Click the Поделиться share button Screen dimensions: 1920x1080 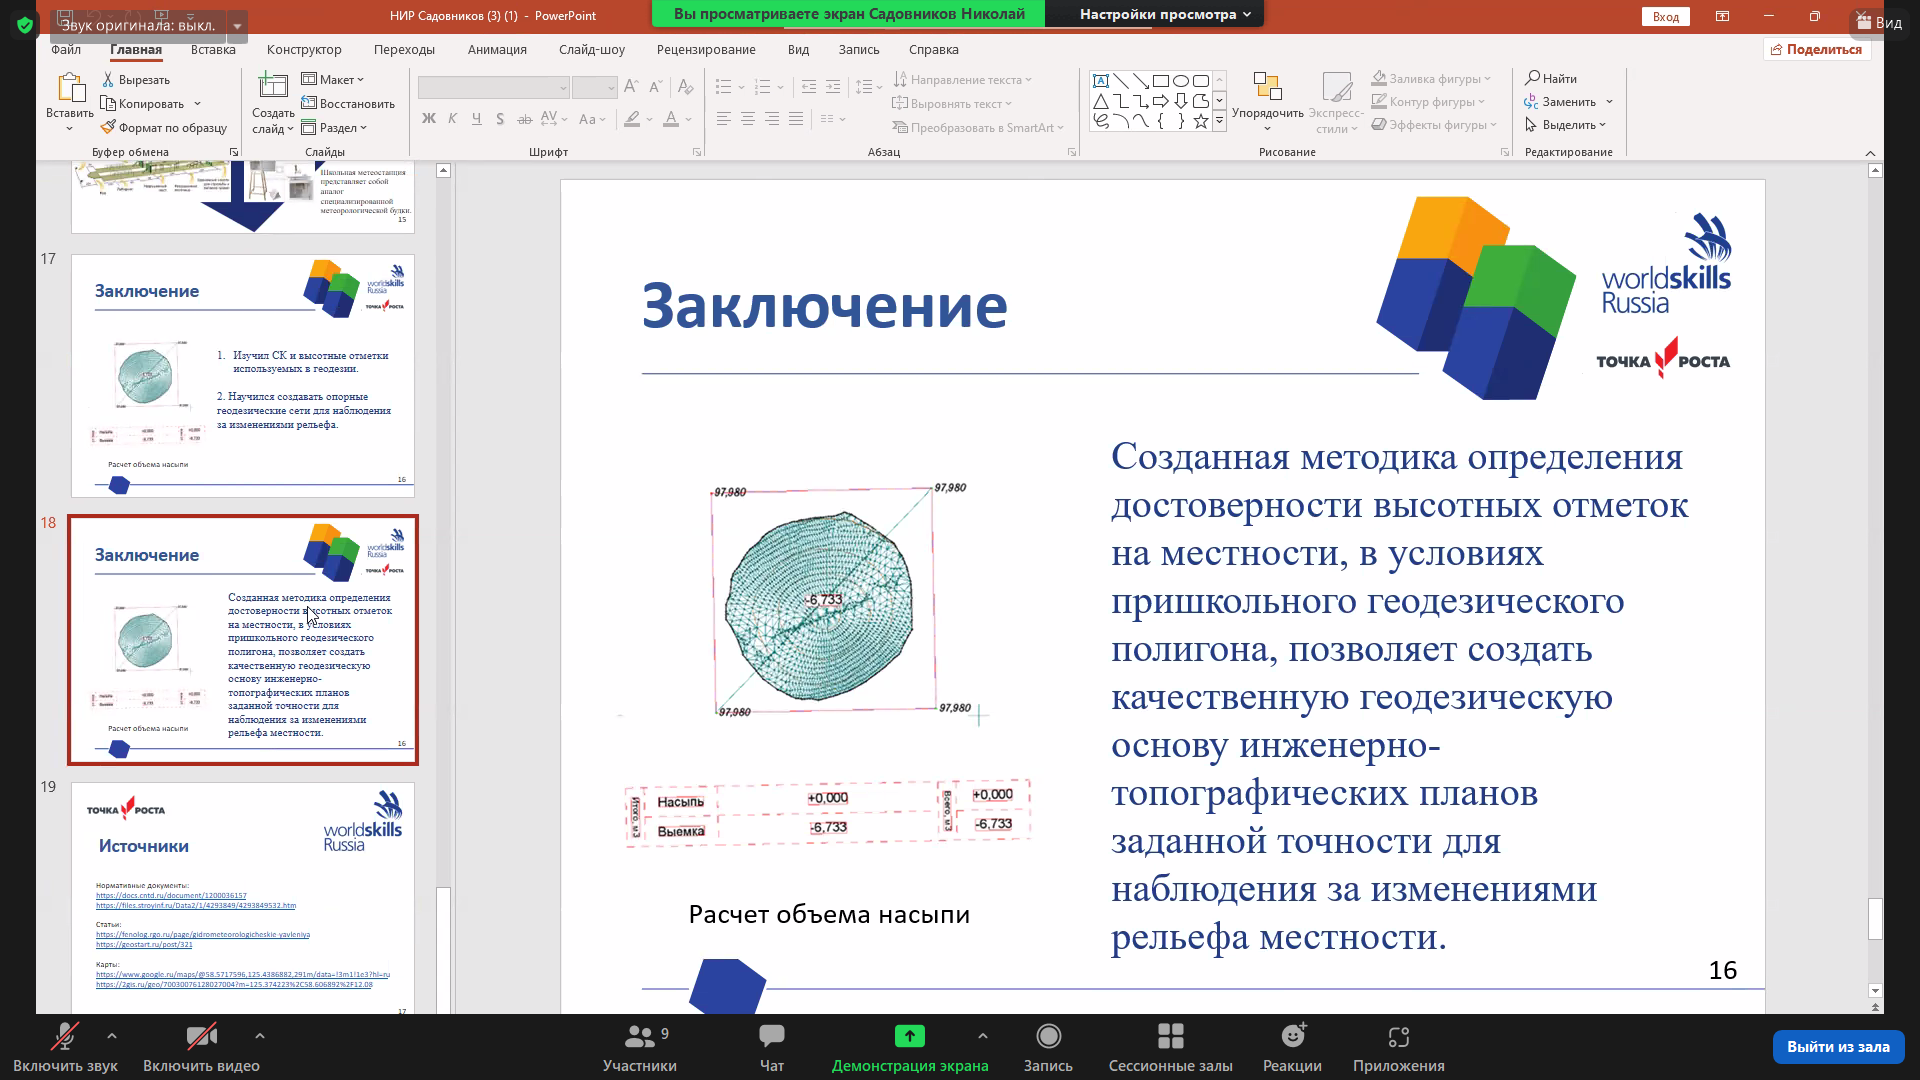pyautogui.click(x=1816, y=49)
